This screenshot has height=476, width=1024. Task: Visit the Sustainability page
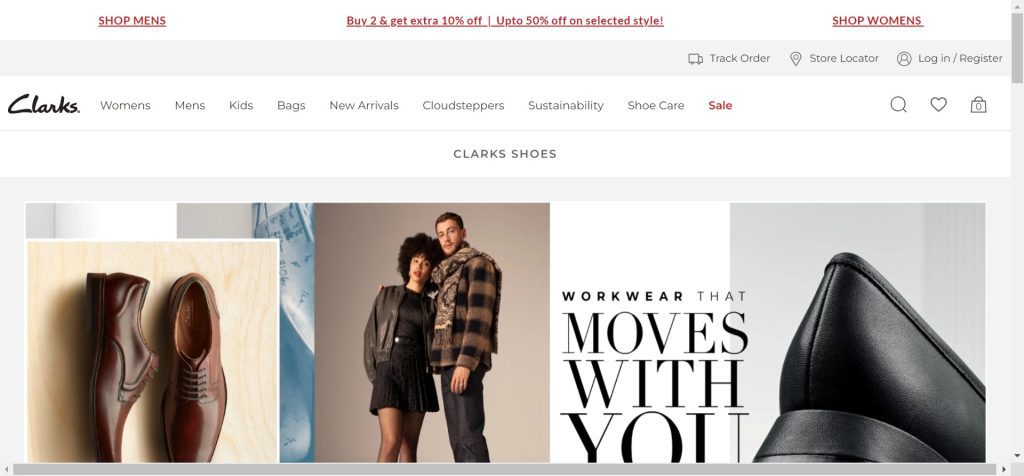[566, 105]
